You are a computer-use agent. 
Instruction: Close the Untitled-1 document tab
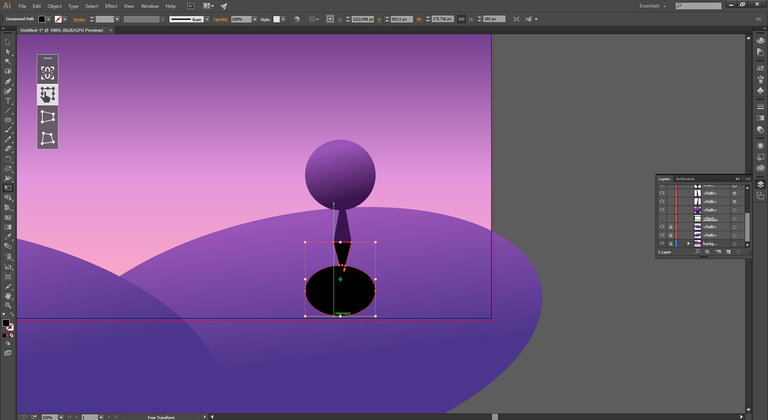tap(111, 30)
